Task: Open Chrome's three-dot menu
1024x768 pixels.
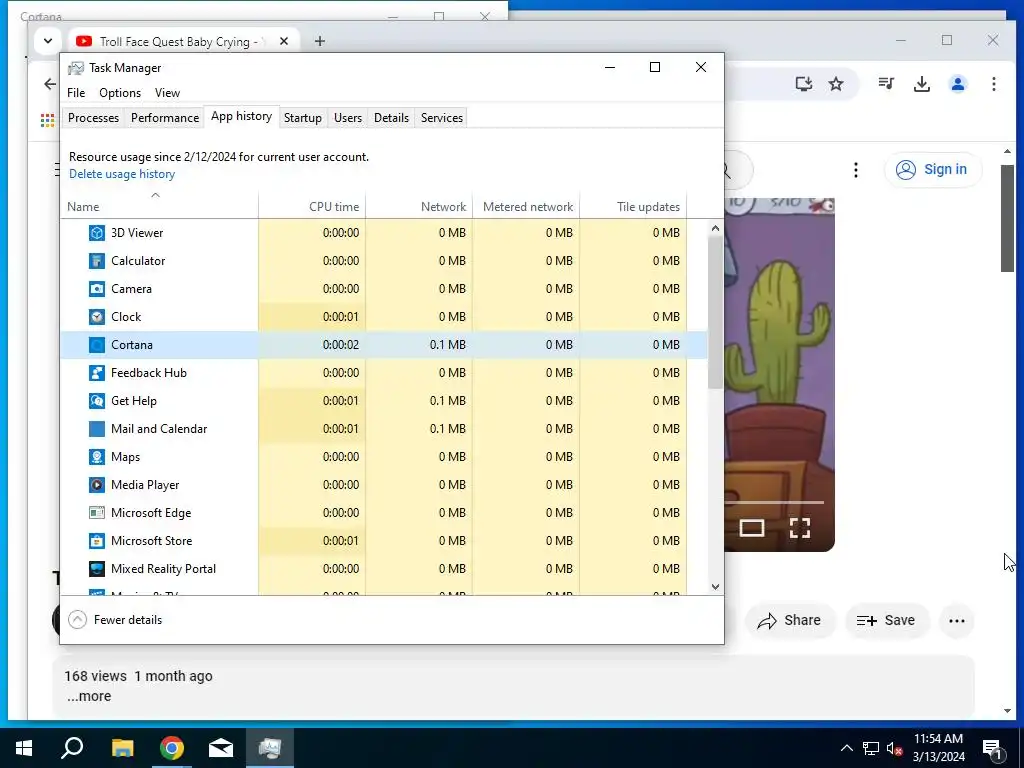Action: [x=993, y=84]
